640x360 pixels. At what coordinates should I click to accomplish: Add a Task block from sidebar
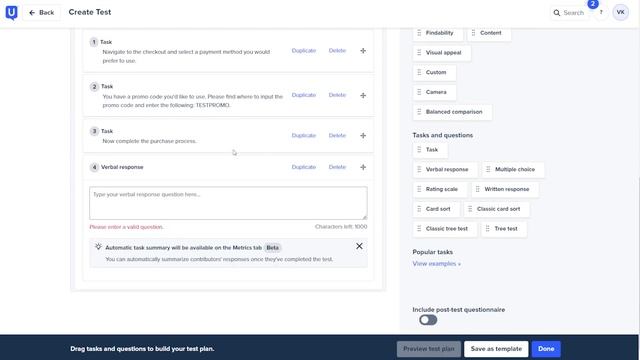click(430, 150)
